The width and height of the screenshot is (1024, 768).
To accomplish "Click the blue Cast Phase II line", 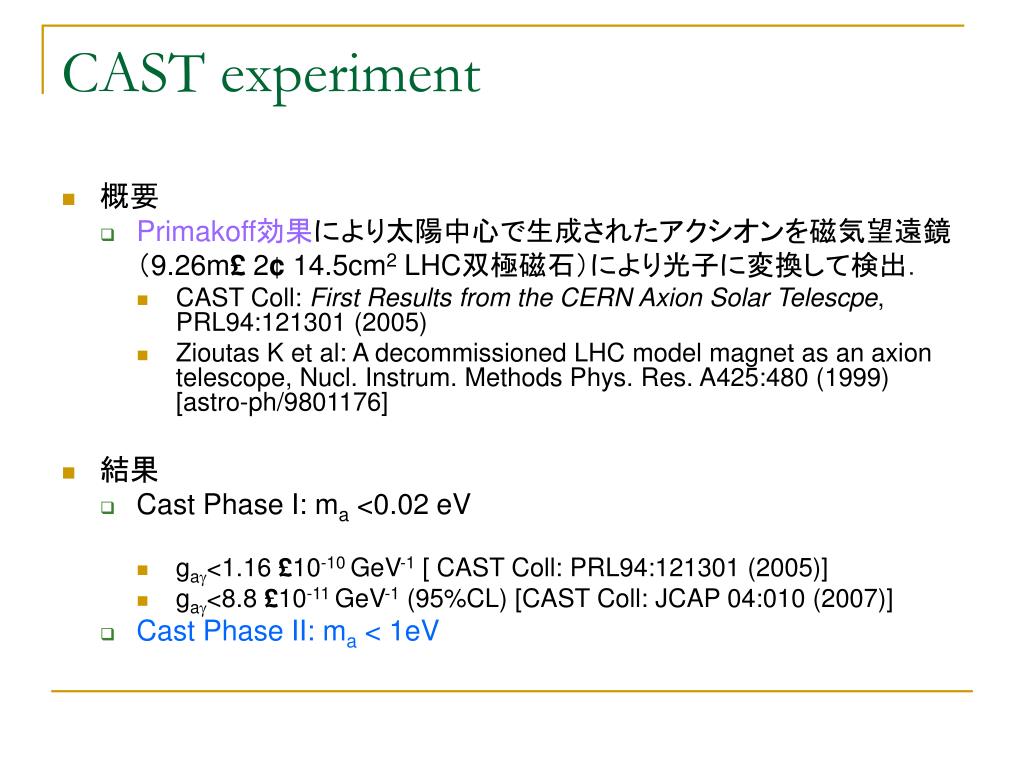I will pos(287,632).
